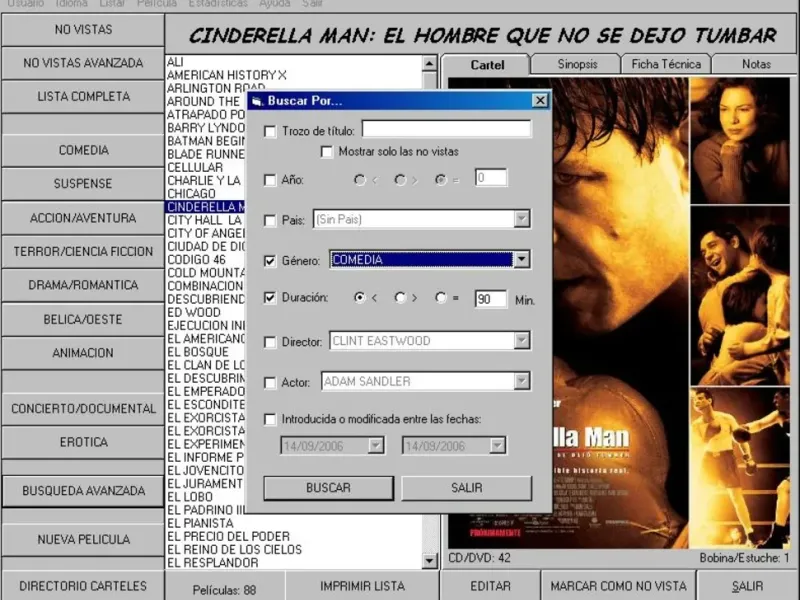Image resolution: width=800 pixels, height=600 pixels.
Task: Expand the Actor ADAM SANDLER dropdown
Action: tap(521, 381)
